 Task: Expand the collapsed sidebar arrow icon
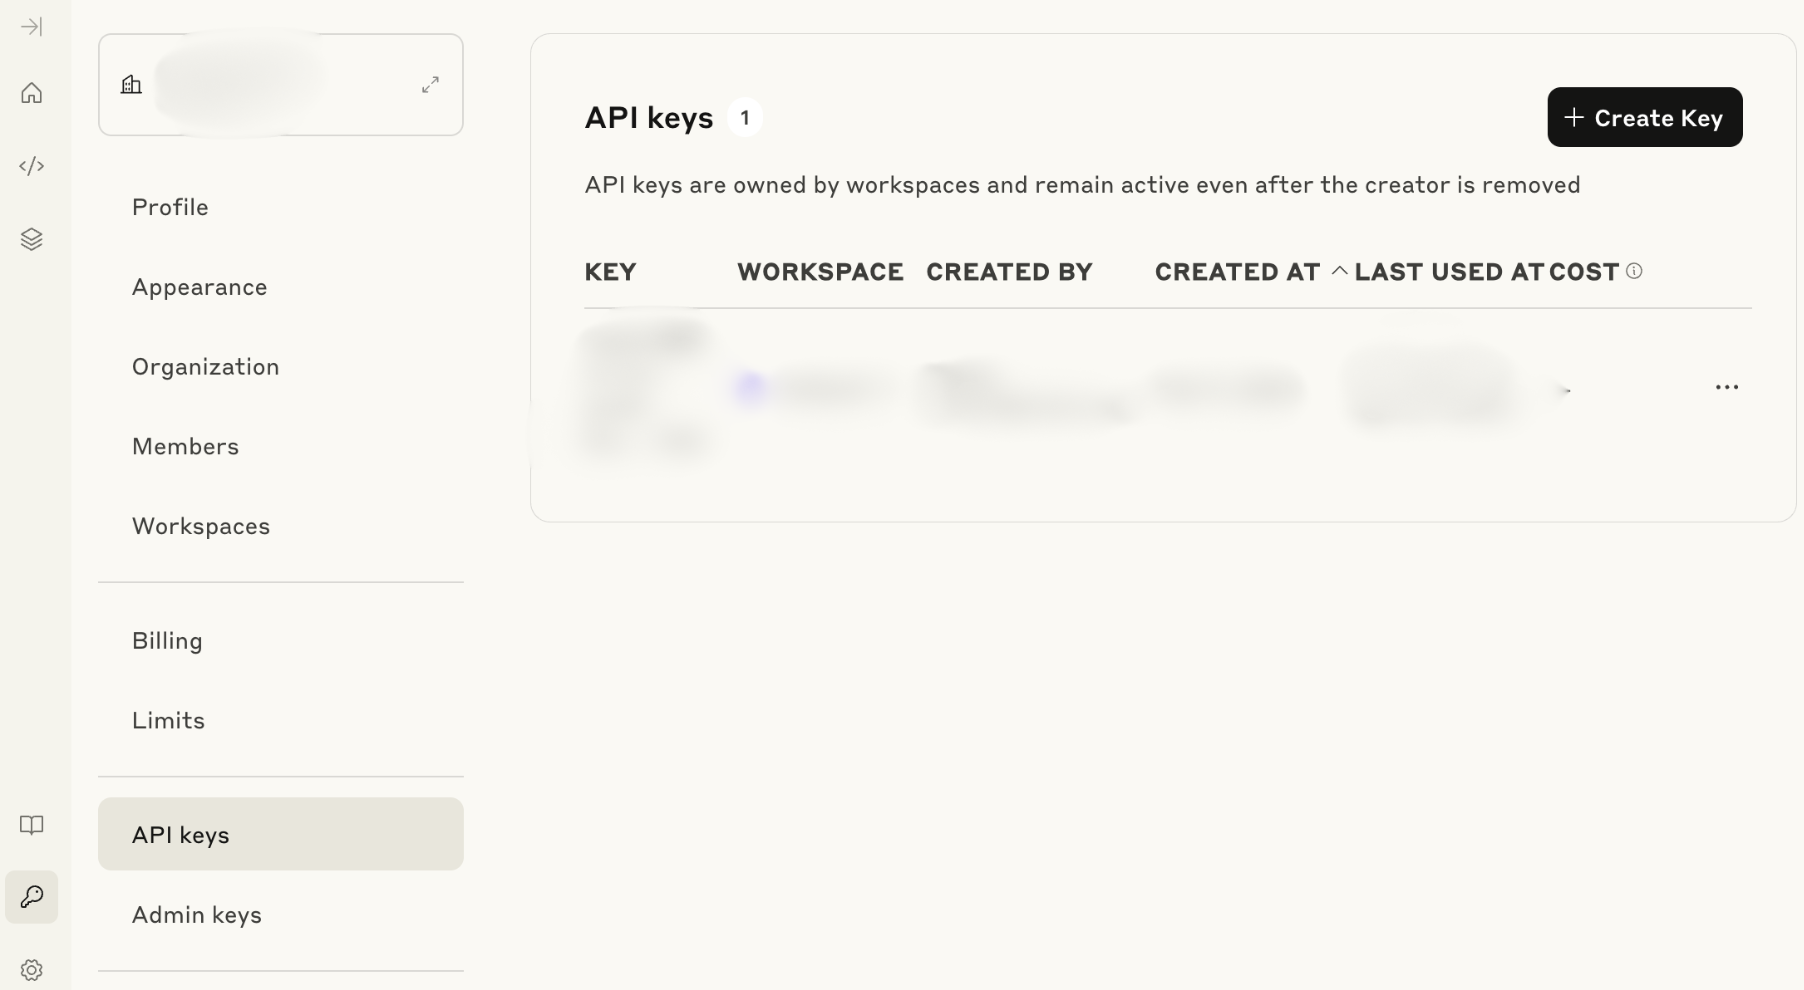[31, 27]
